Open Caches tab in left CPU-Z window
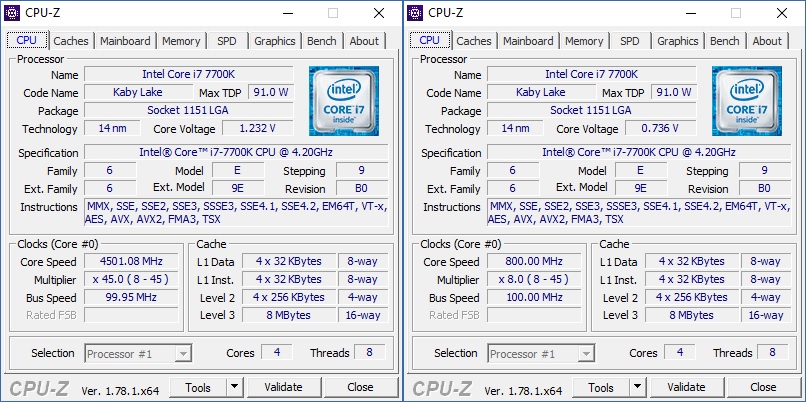The width and height of the screenshot is (806, 402). 71,41
